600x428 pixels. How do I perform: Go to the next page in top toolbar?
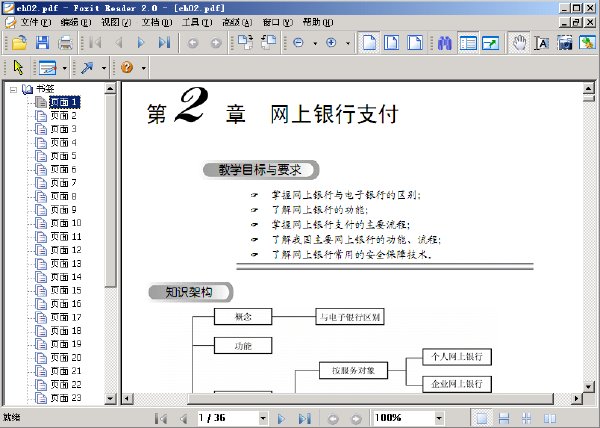[x=141, y=42]
